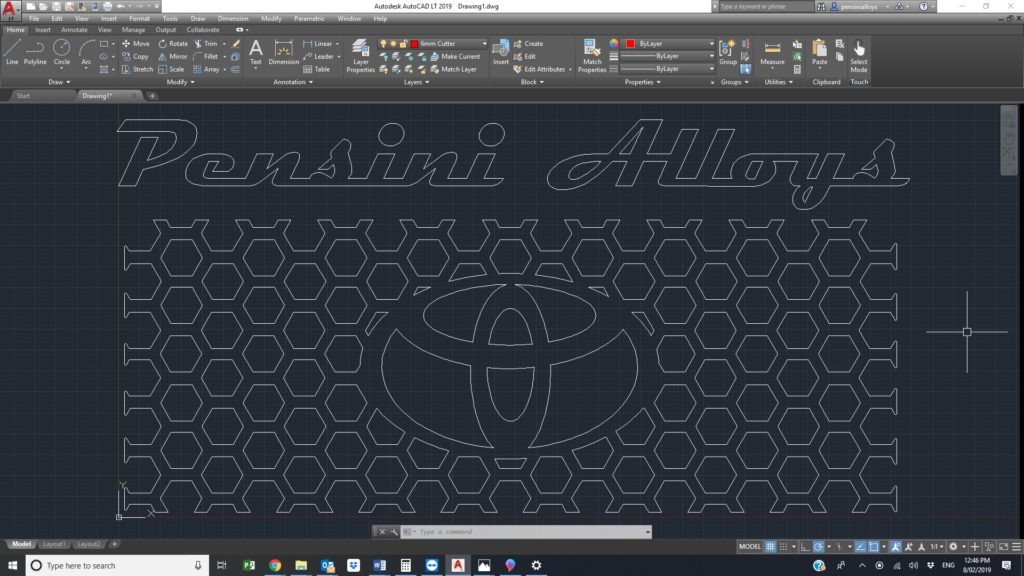Expand the Properties panel
1024x576 pixels.
pos(643,82)
